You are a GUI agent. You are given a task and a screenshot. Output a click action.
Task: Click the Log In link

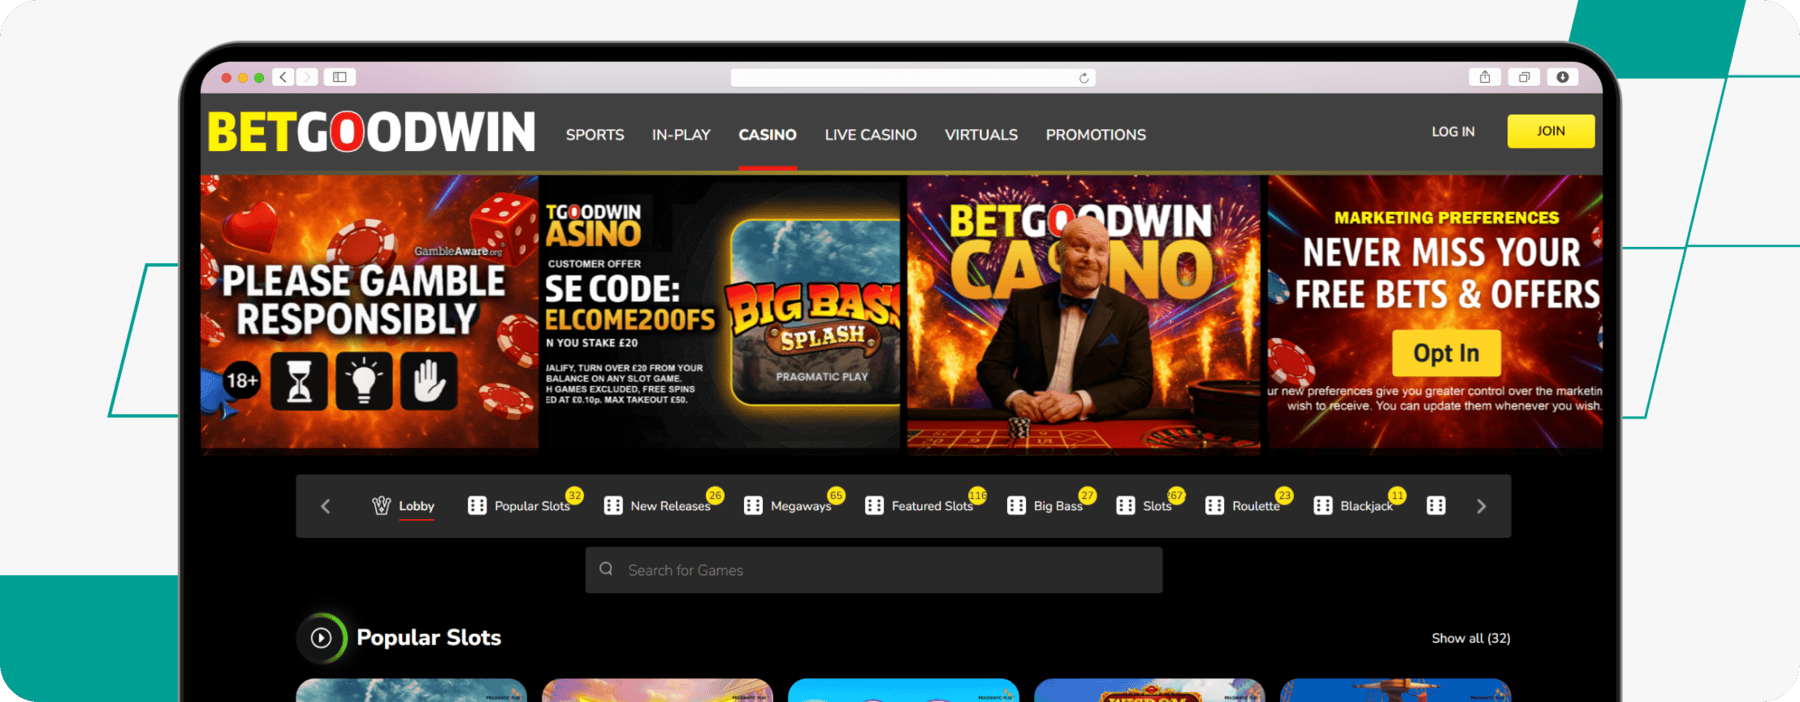(1453, 131)
